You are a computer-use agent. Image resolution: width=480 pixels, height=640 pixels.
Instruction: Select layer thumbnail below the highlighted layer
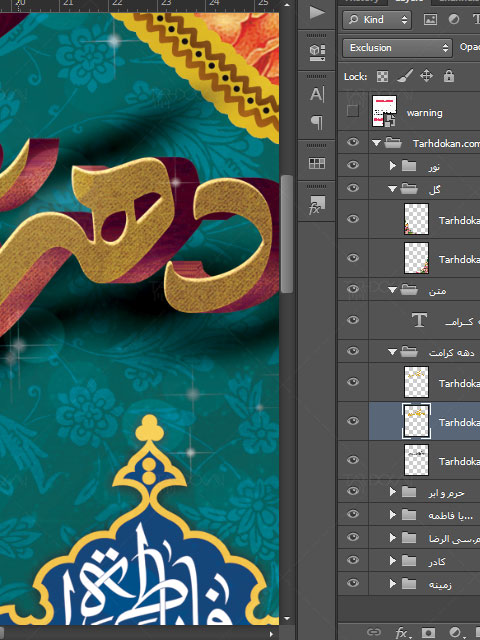pyautogui.click(x=416, y=460)
